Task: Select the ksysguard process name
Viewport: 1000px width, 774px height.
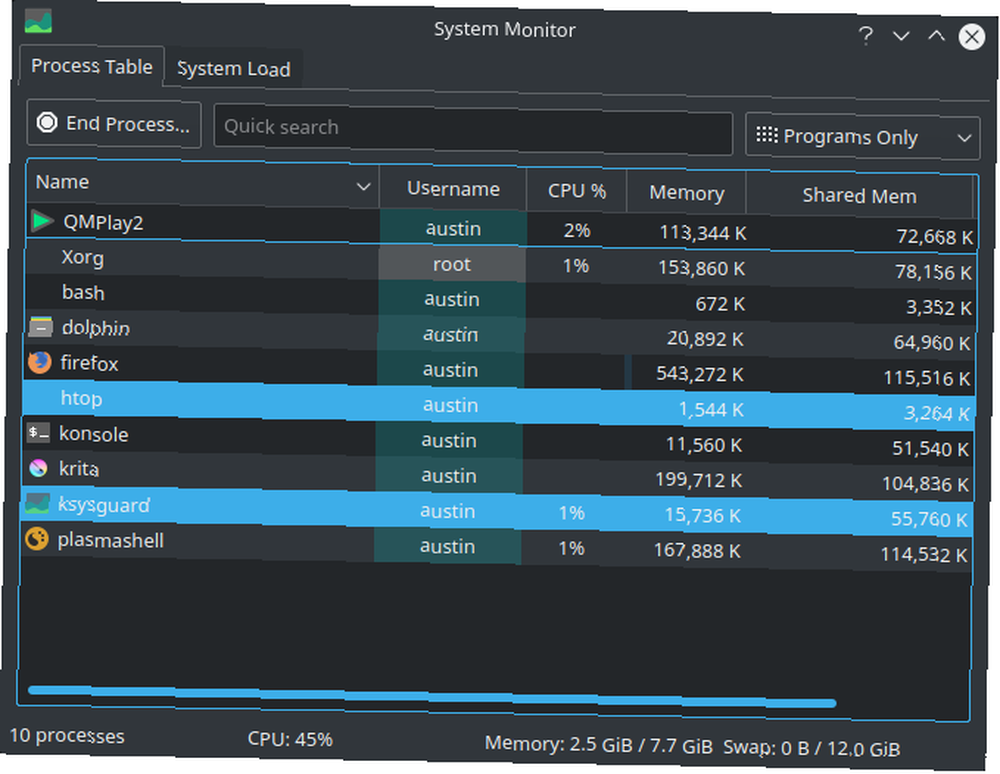Action: tap(104, 505)
